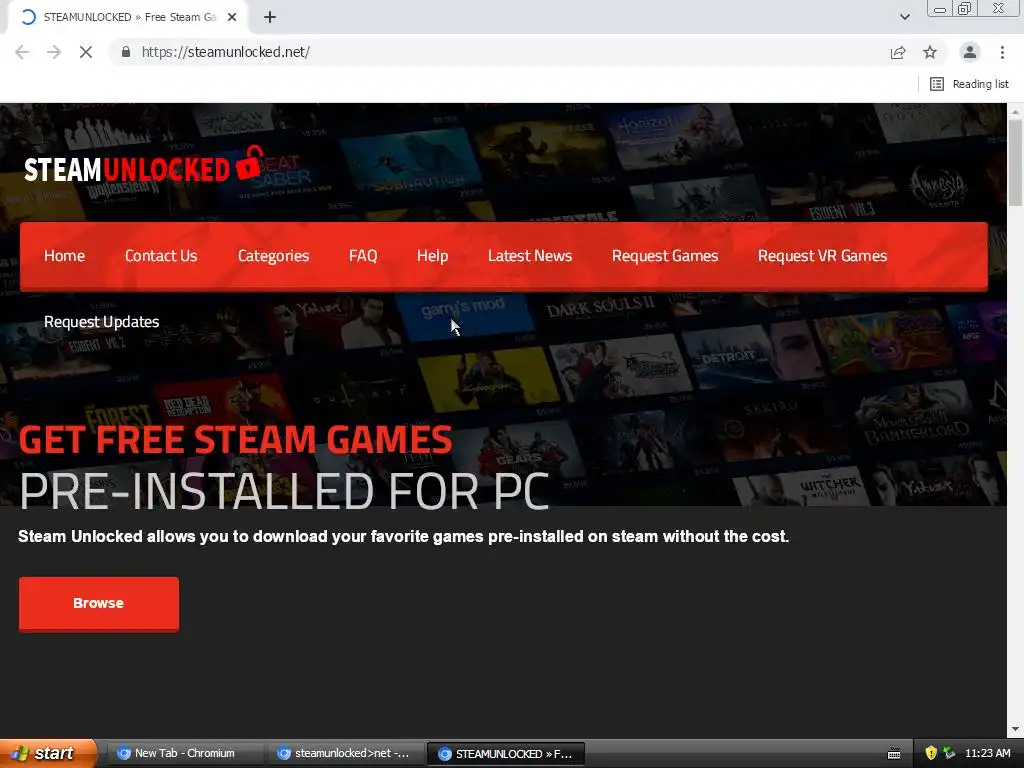Screen dimensions: 1024x768
Task: Open the Request Games page
Action: [x=665, y=256]
